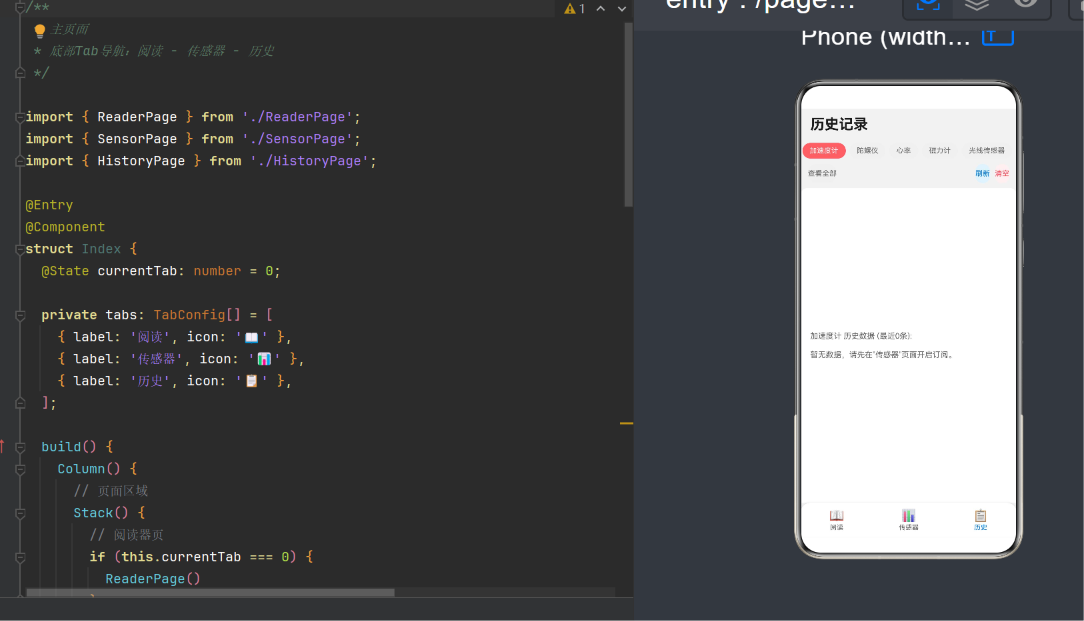Select the 心率 chip in phone preview
1084x621 pixels.
[x=904, y=151]
